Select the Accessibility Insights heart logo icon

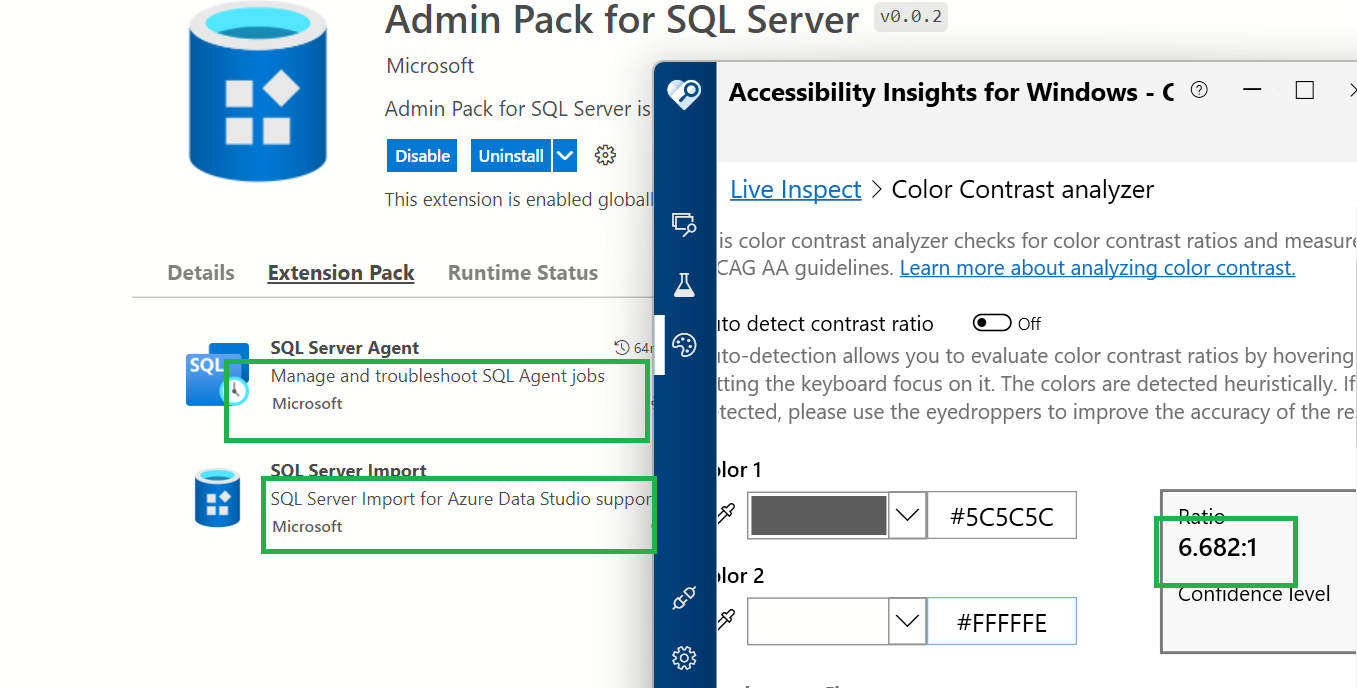coord(684,90)
